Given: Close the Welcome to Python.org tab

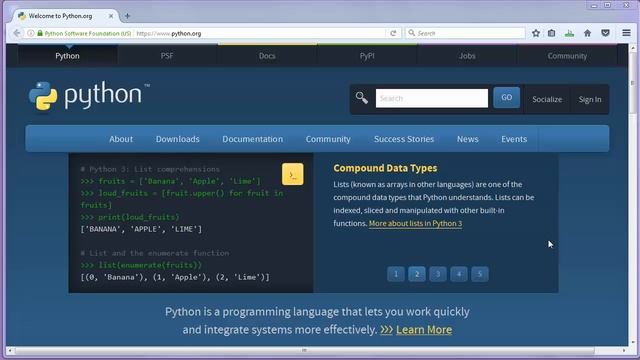Looking at the screenshot, I should coord(111,16).
